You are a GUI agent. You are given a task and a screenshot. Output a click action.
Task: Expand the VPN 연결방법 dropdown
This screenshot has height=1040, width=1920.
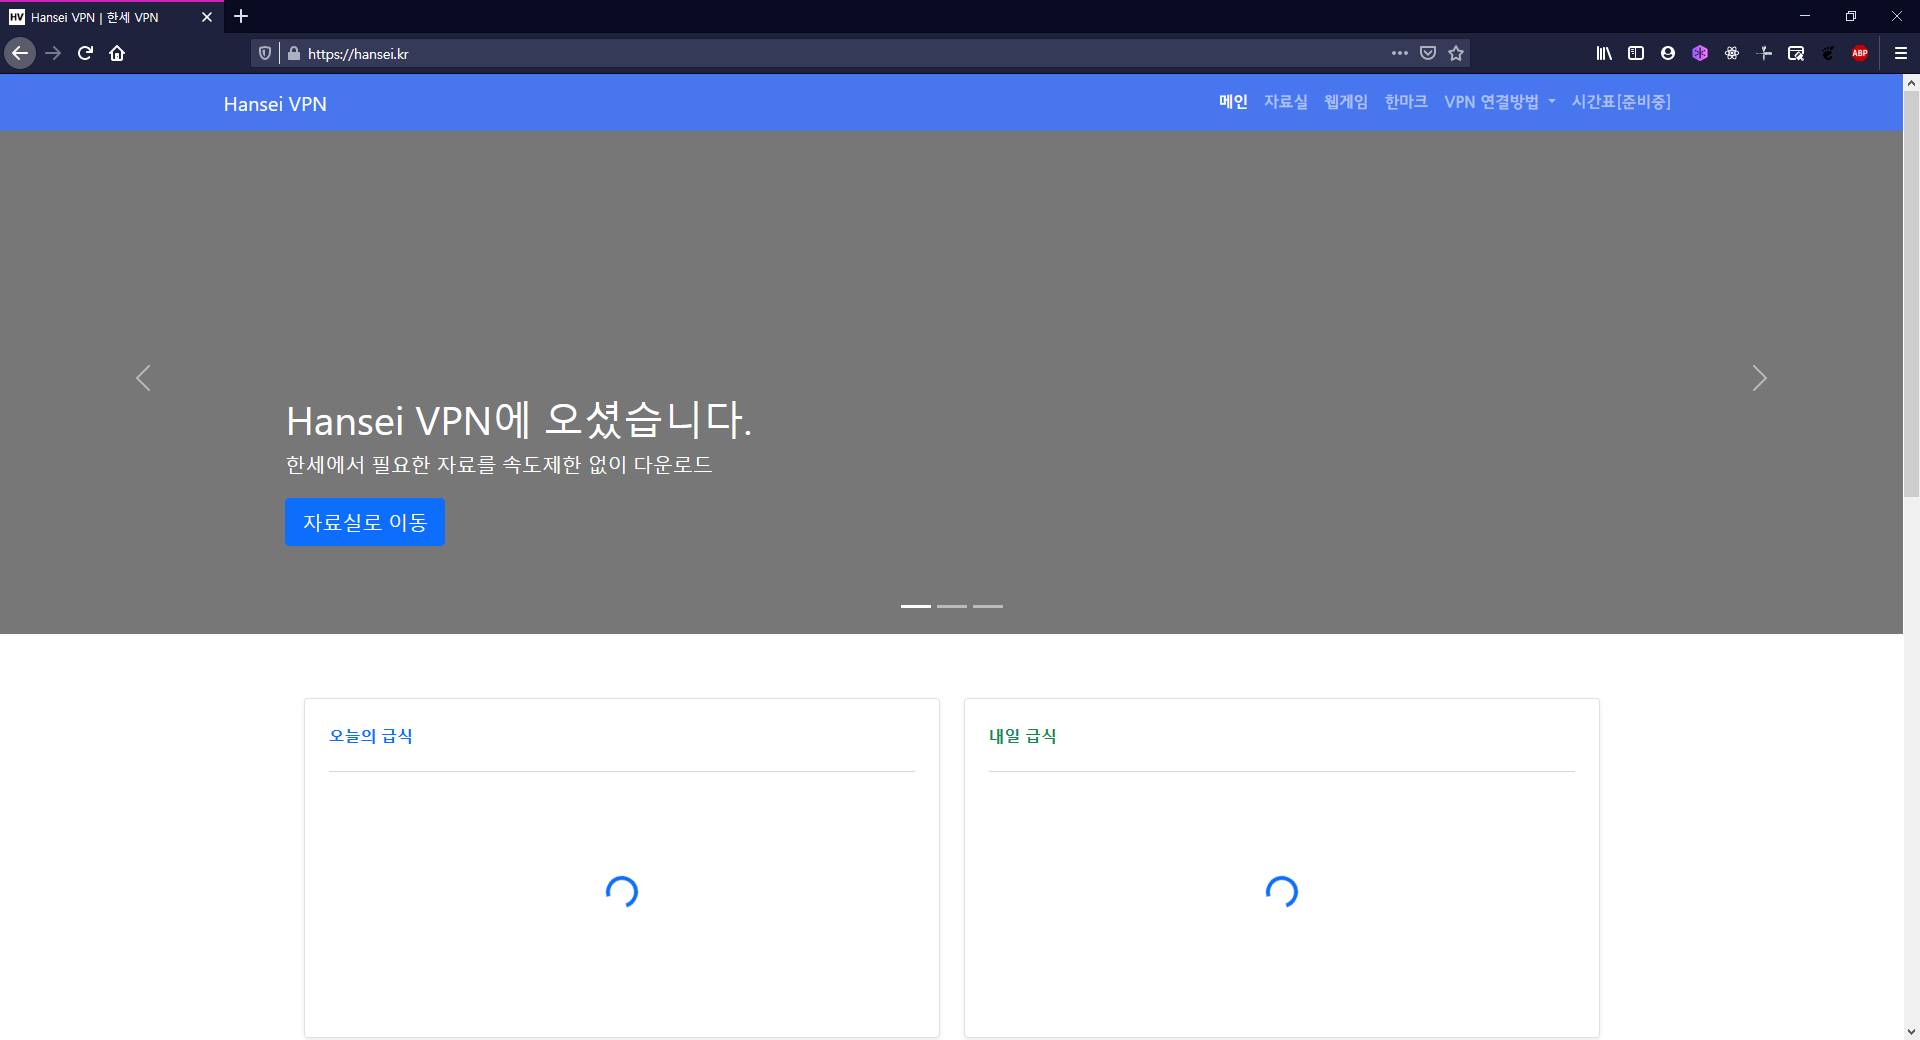pos(1499,101)
